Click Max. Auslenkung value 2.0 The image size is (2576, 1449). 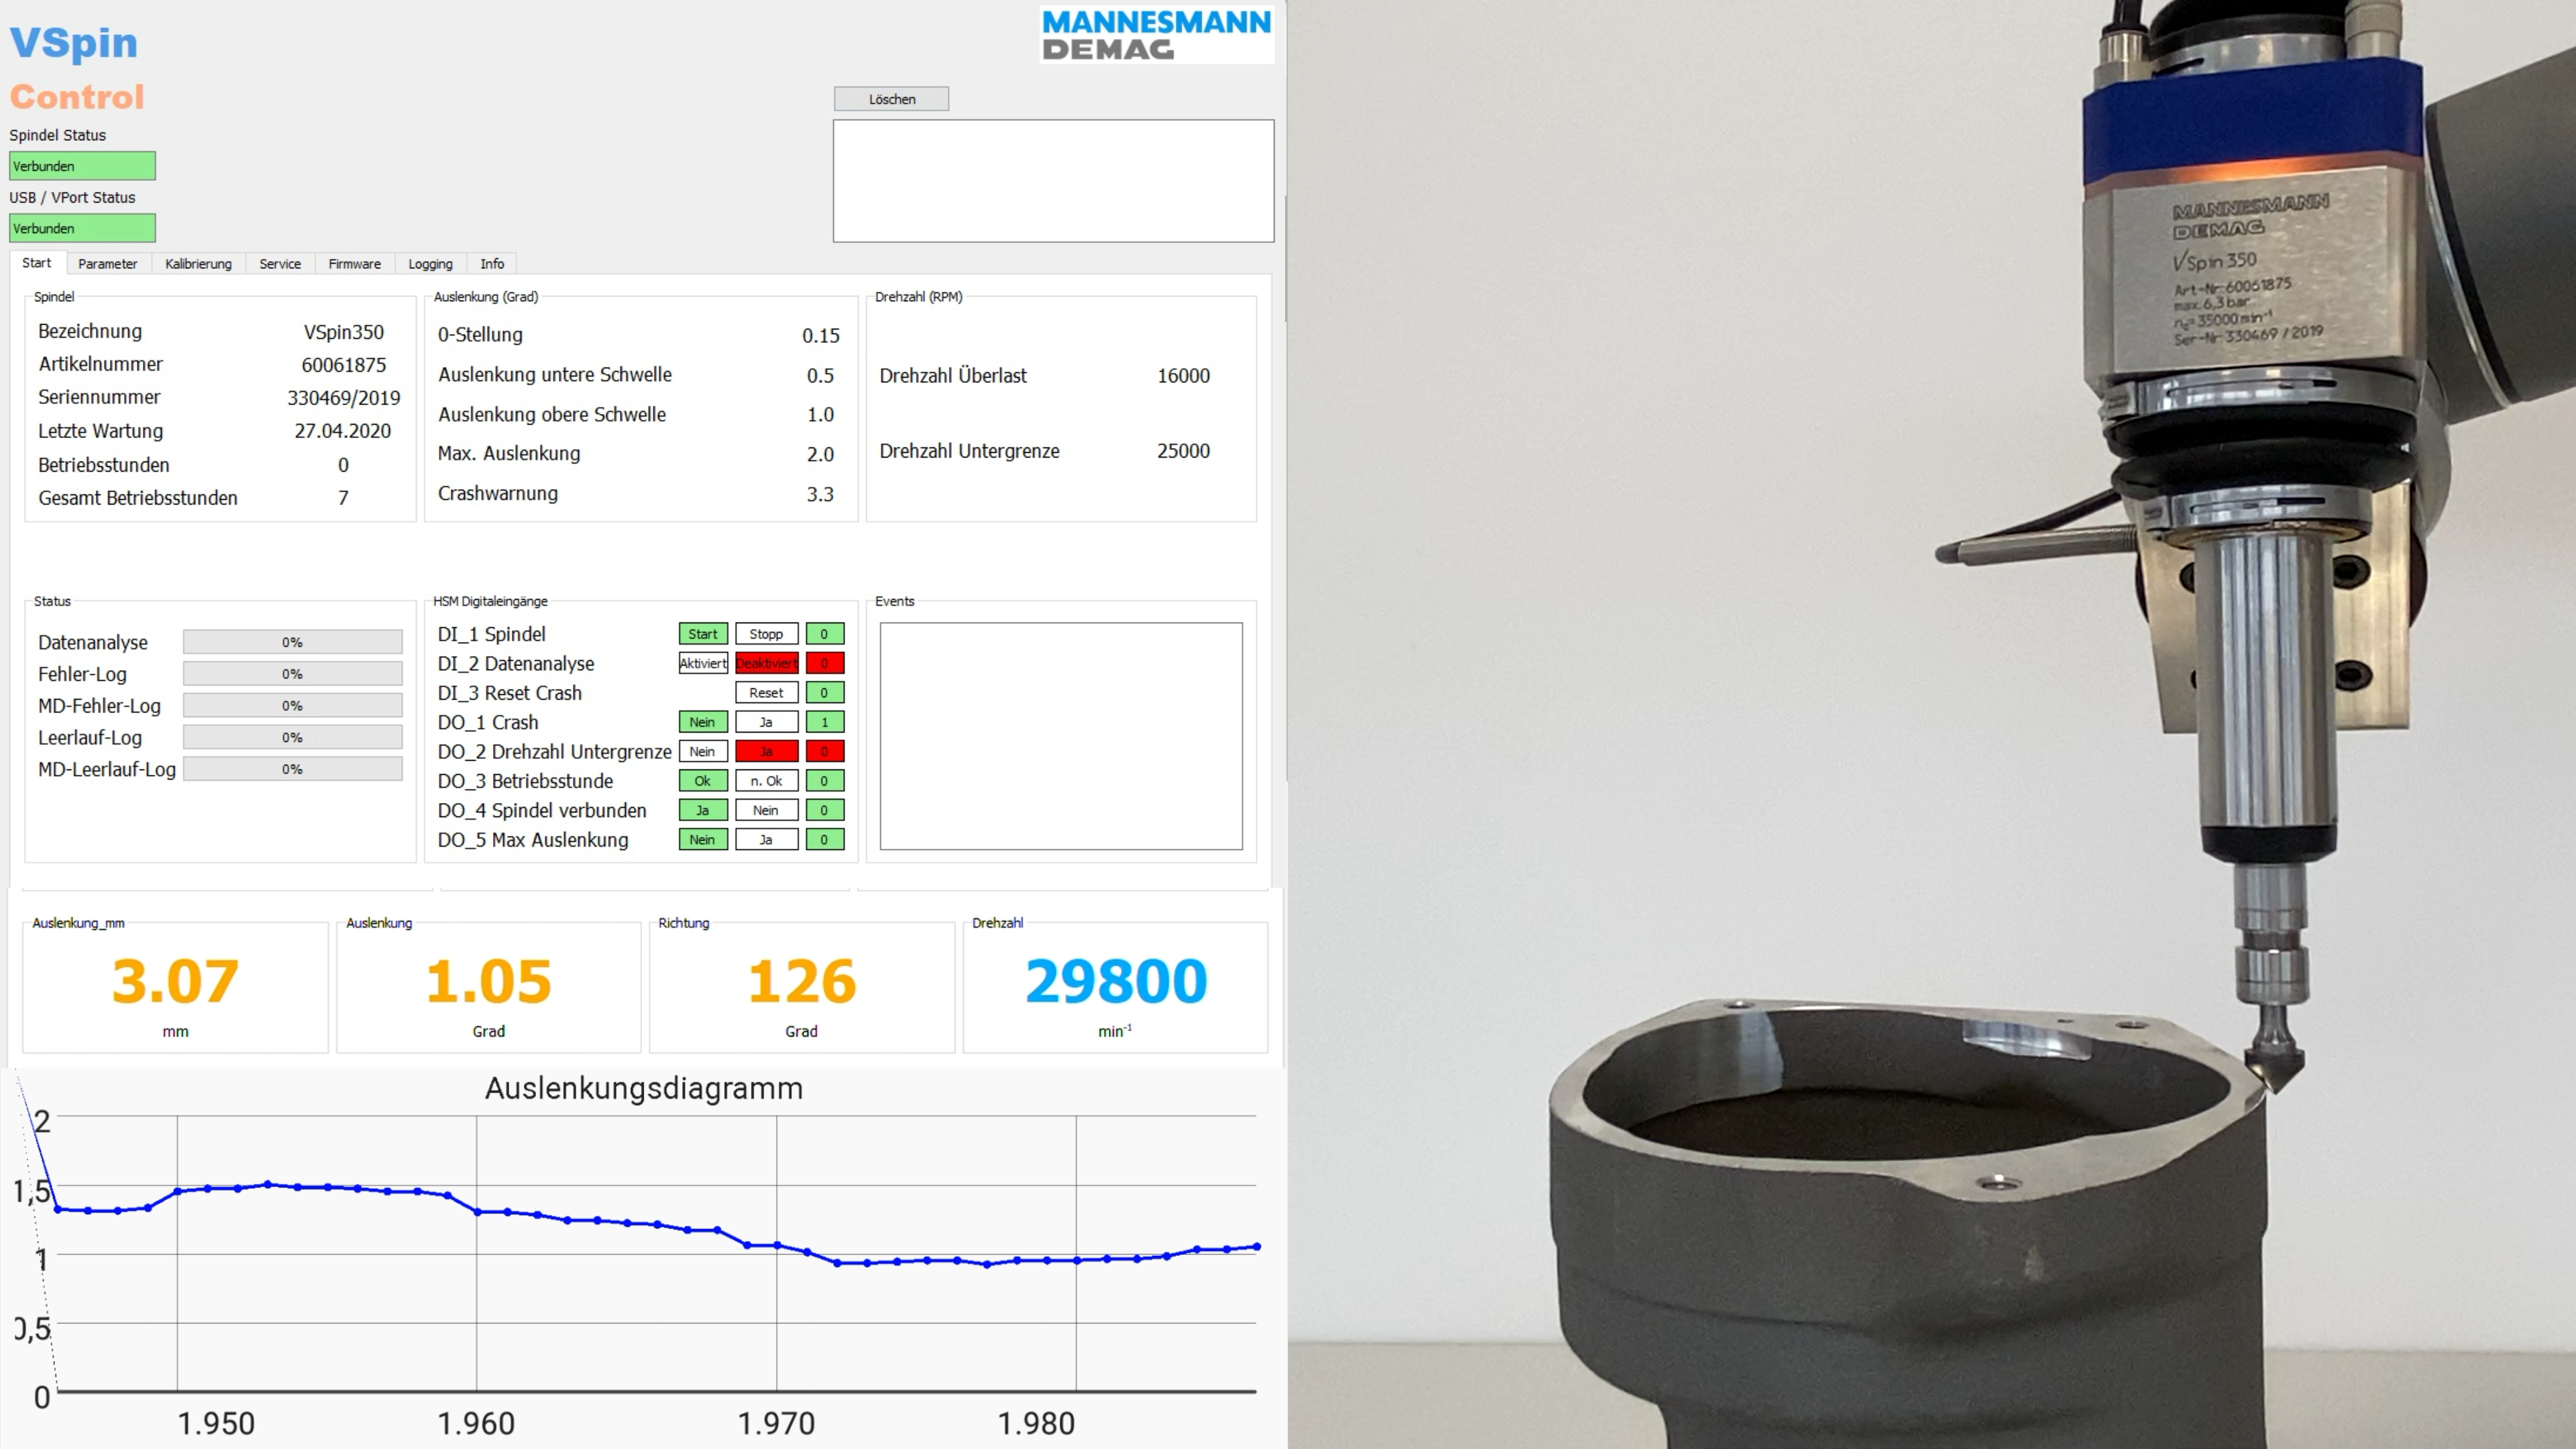click(821, 454)
